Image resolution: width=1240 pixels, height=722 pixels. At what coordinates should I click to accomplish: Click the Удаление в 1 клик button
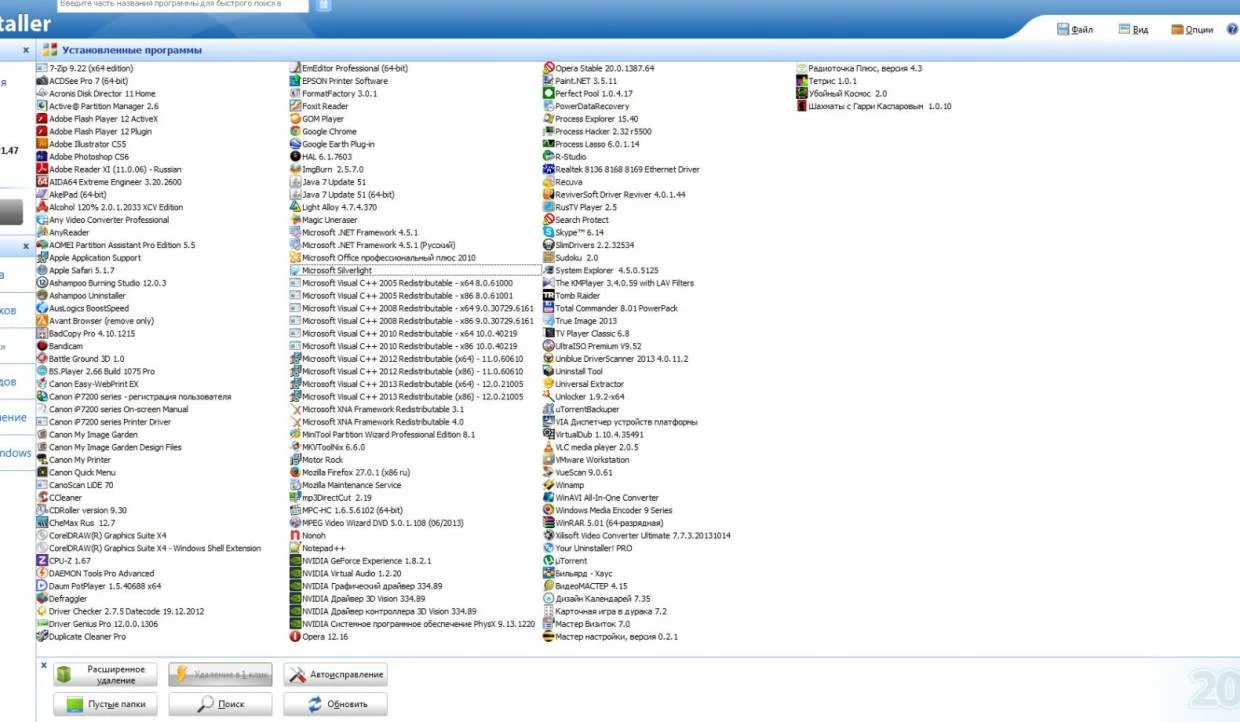(220, 675)
